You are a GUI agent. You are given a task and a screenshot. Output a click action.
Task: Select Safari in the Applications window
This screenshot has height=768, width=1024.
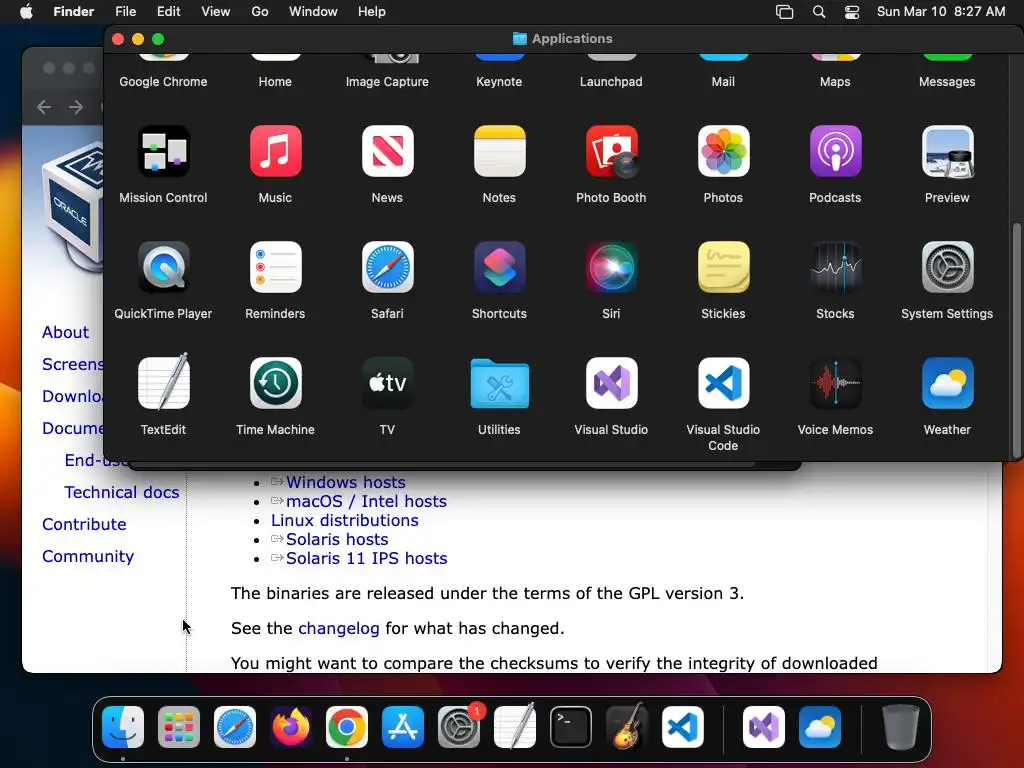(387, 267)
